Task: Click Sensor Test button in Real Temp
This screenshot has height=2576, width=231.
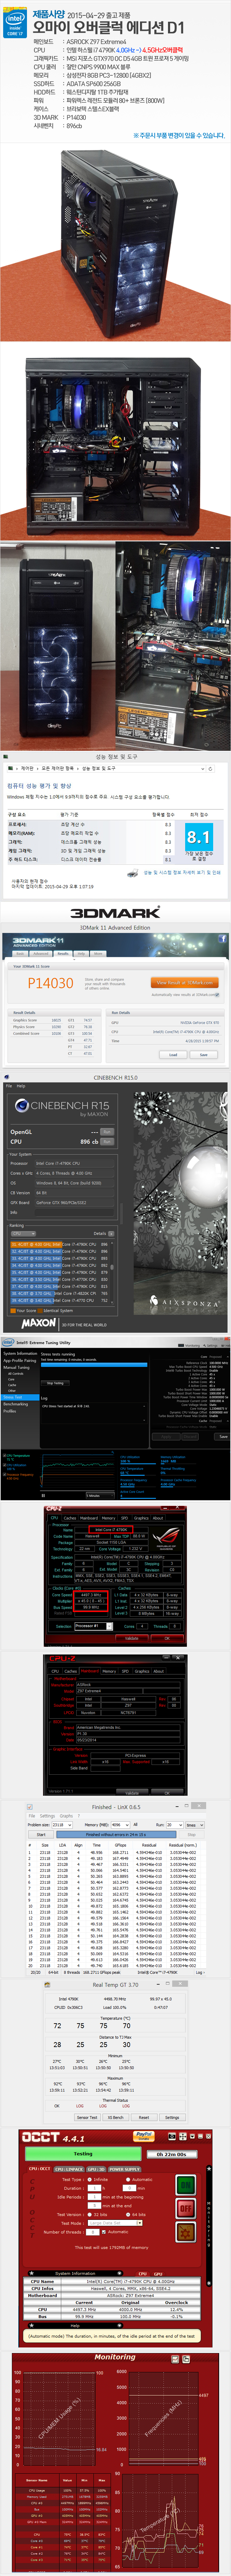Action: 87,2117
